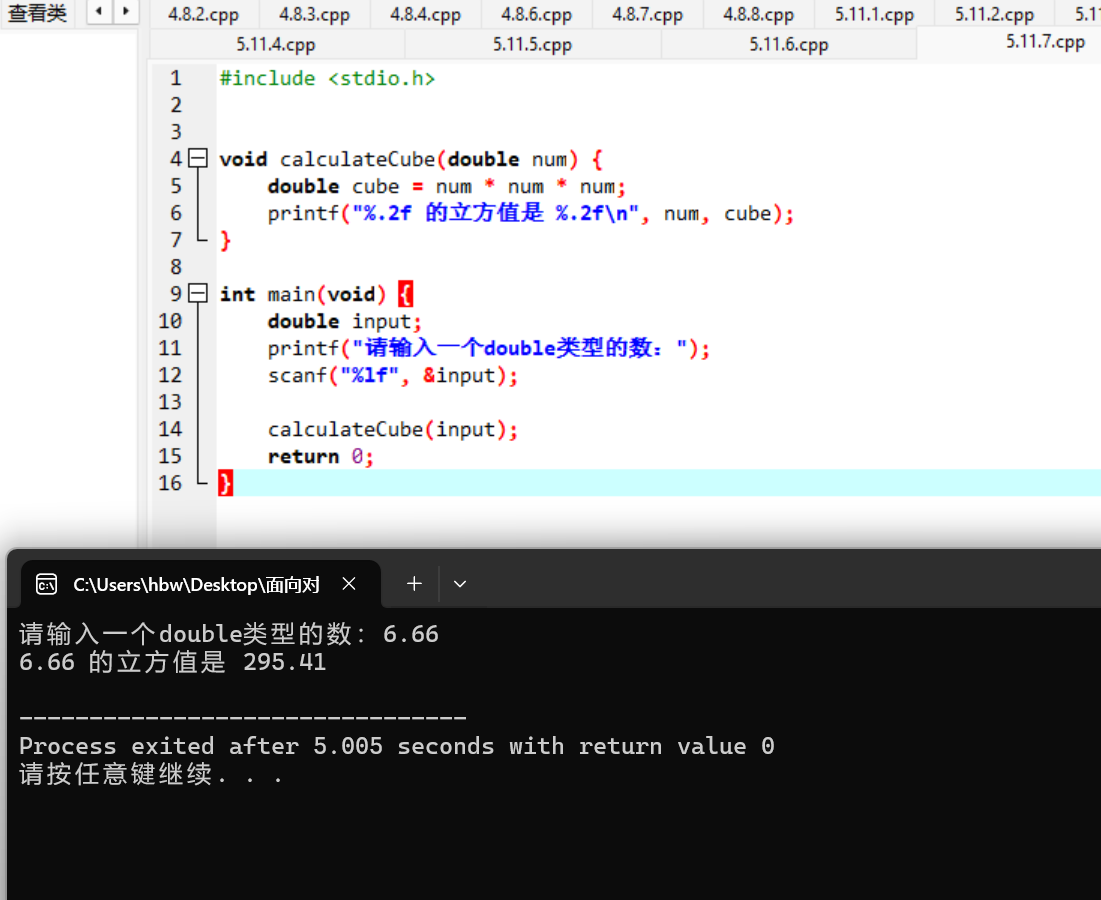Click the console prompt line ending in 6.66
Image resolution: width=1101 pixels, height=900 pixels.
click(x=229, y=634)
